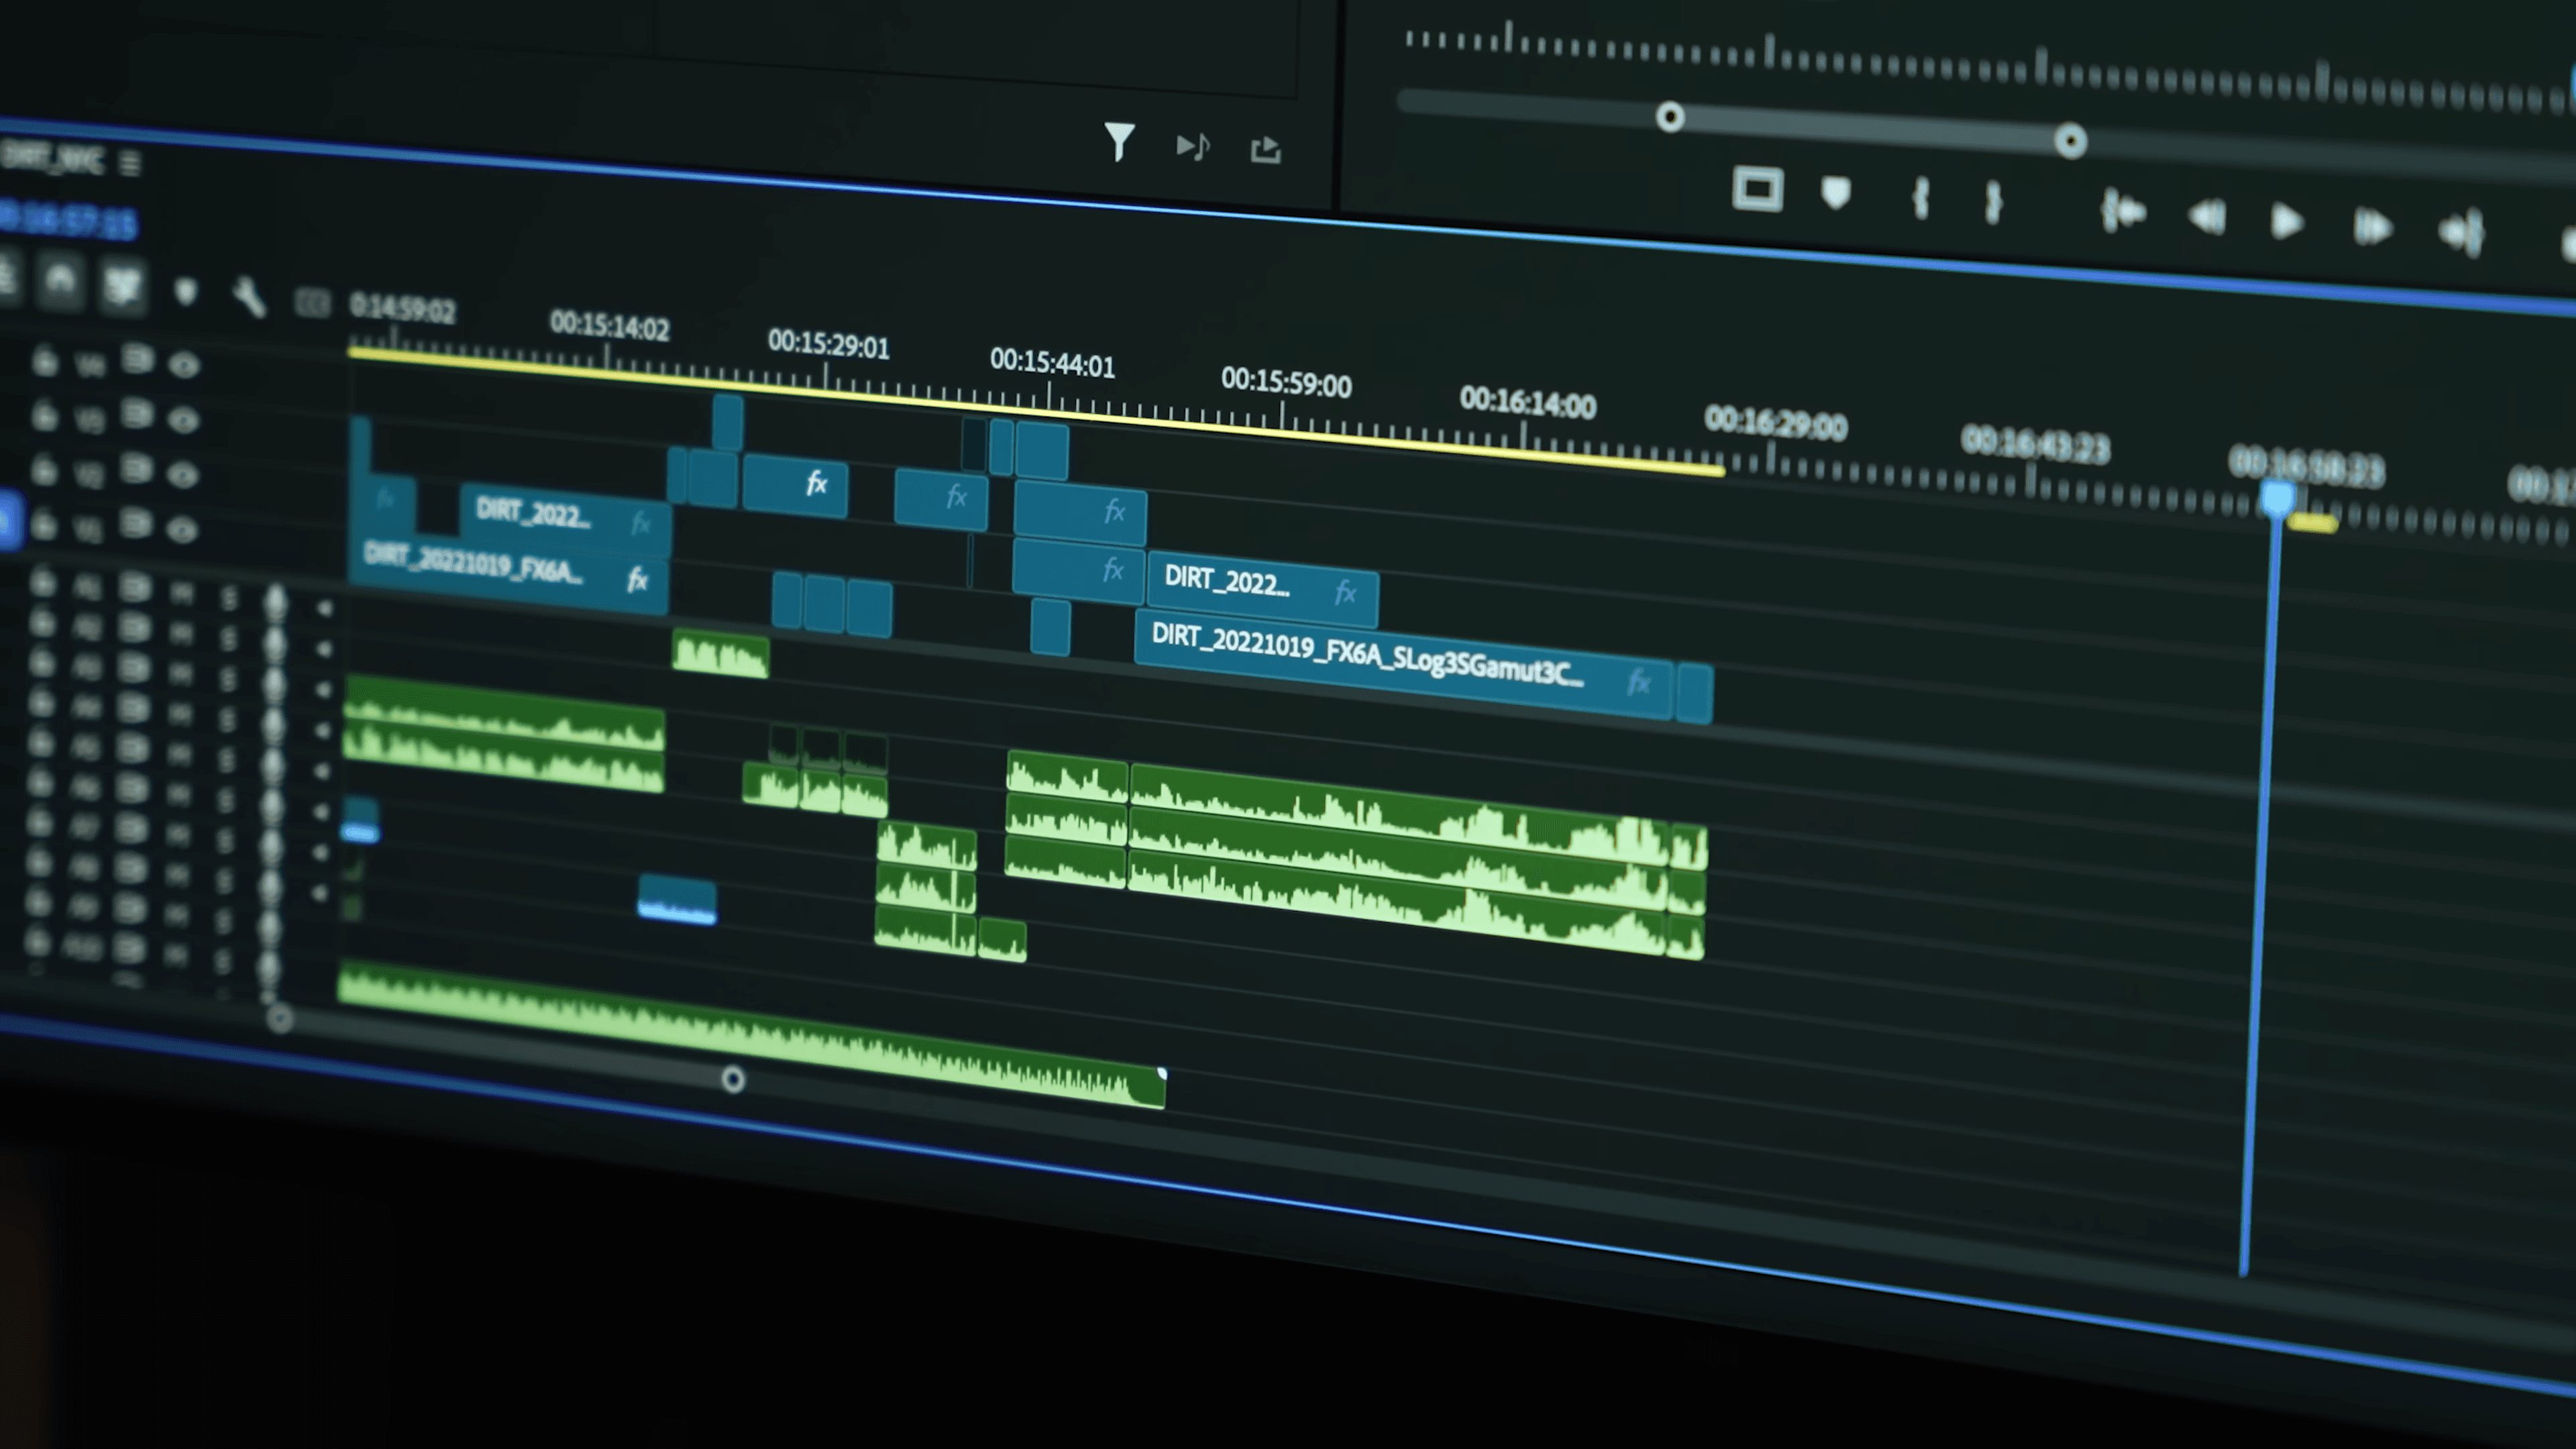The image size is (2576, 1449).
Task: Click the funnel filter icon
Action: 1119,142
